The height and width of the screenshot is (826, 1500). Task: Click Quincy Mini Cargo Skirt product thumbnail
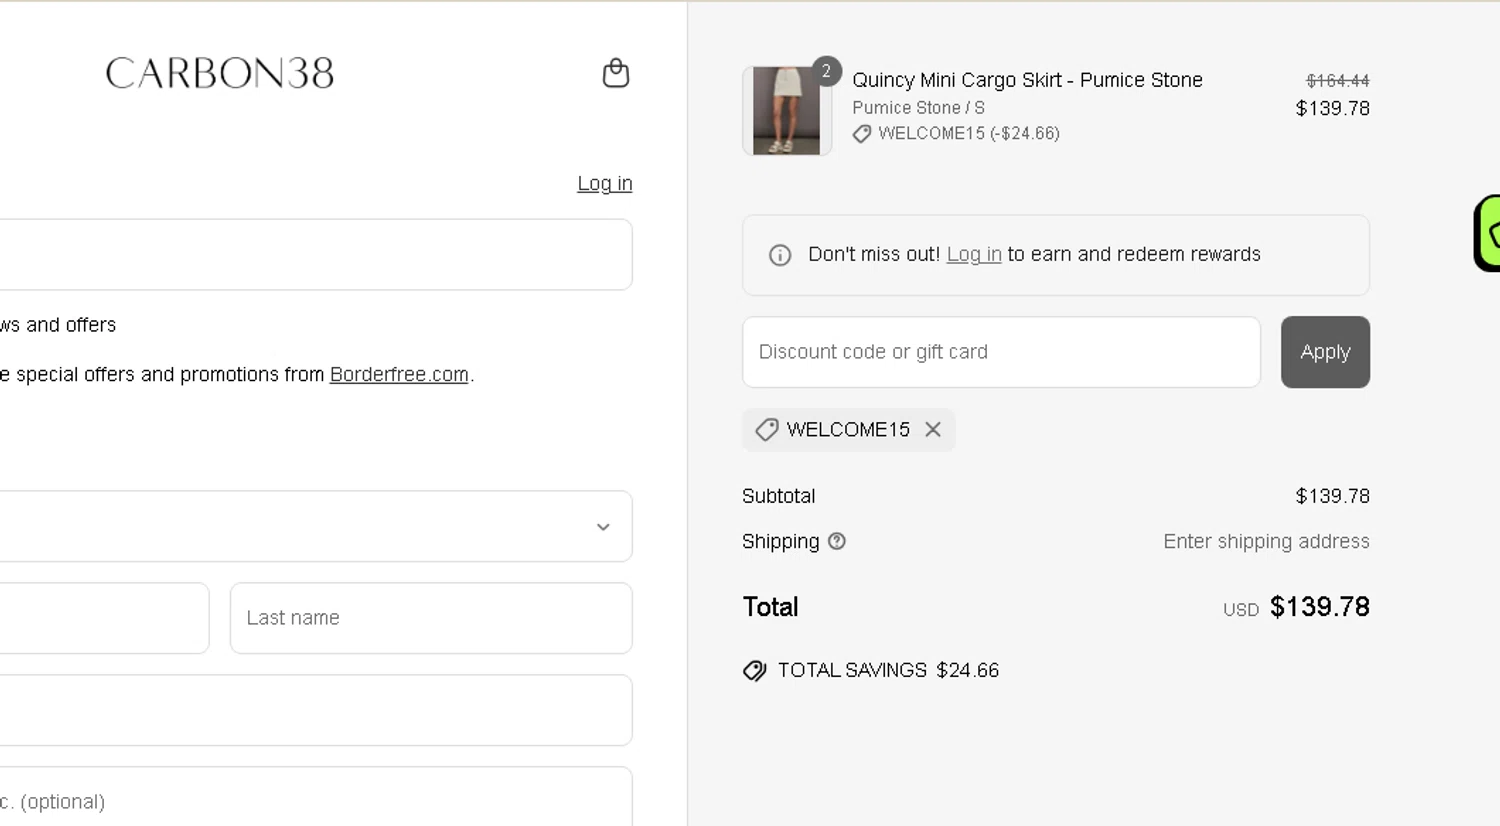(786, 111)
